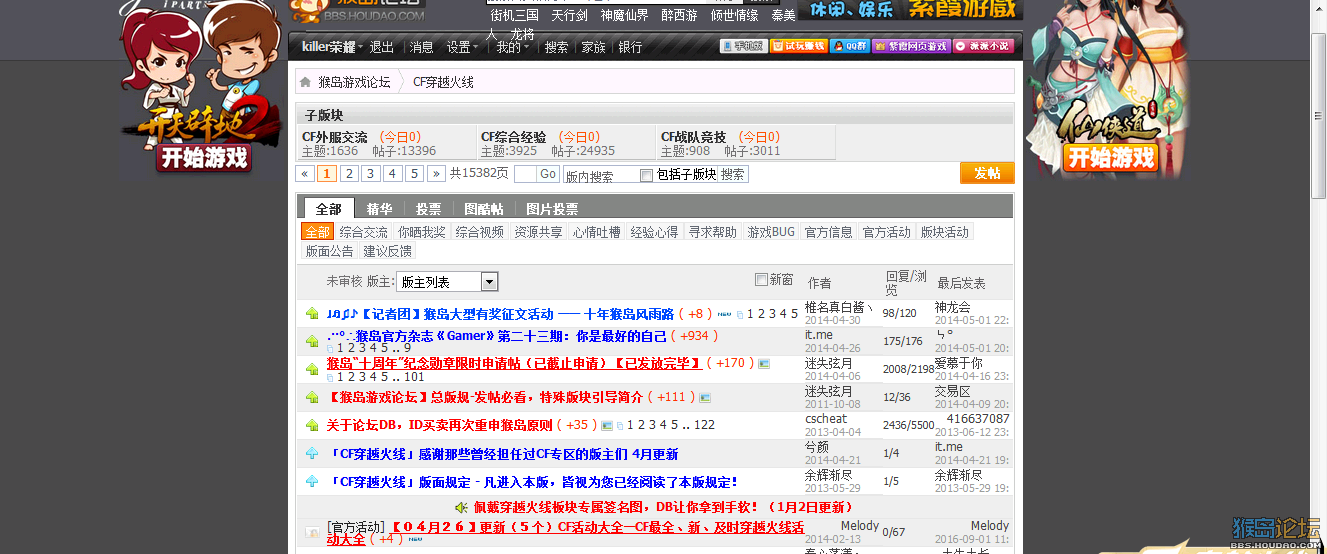Viewport: 1327px width, 554px height.
Task: Switch to the 投票 tab
Action: click(x=428, y=209)
